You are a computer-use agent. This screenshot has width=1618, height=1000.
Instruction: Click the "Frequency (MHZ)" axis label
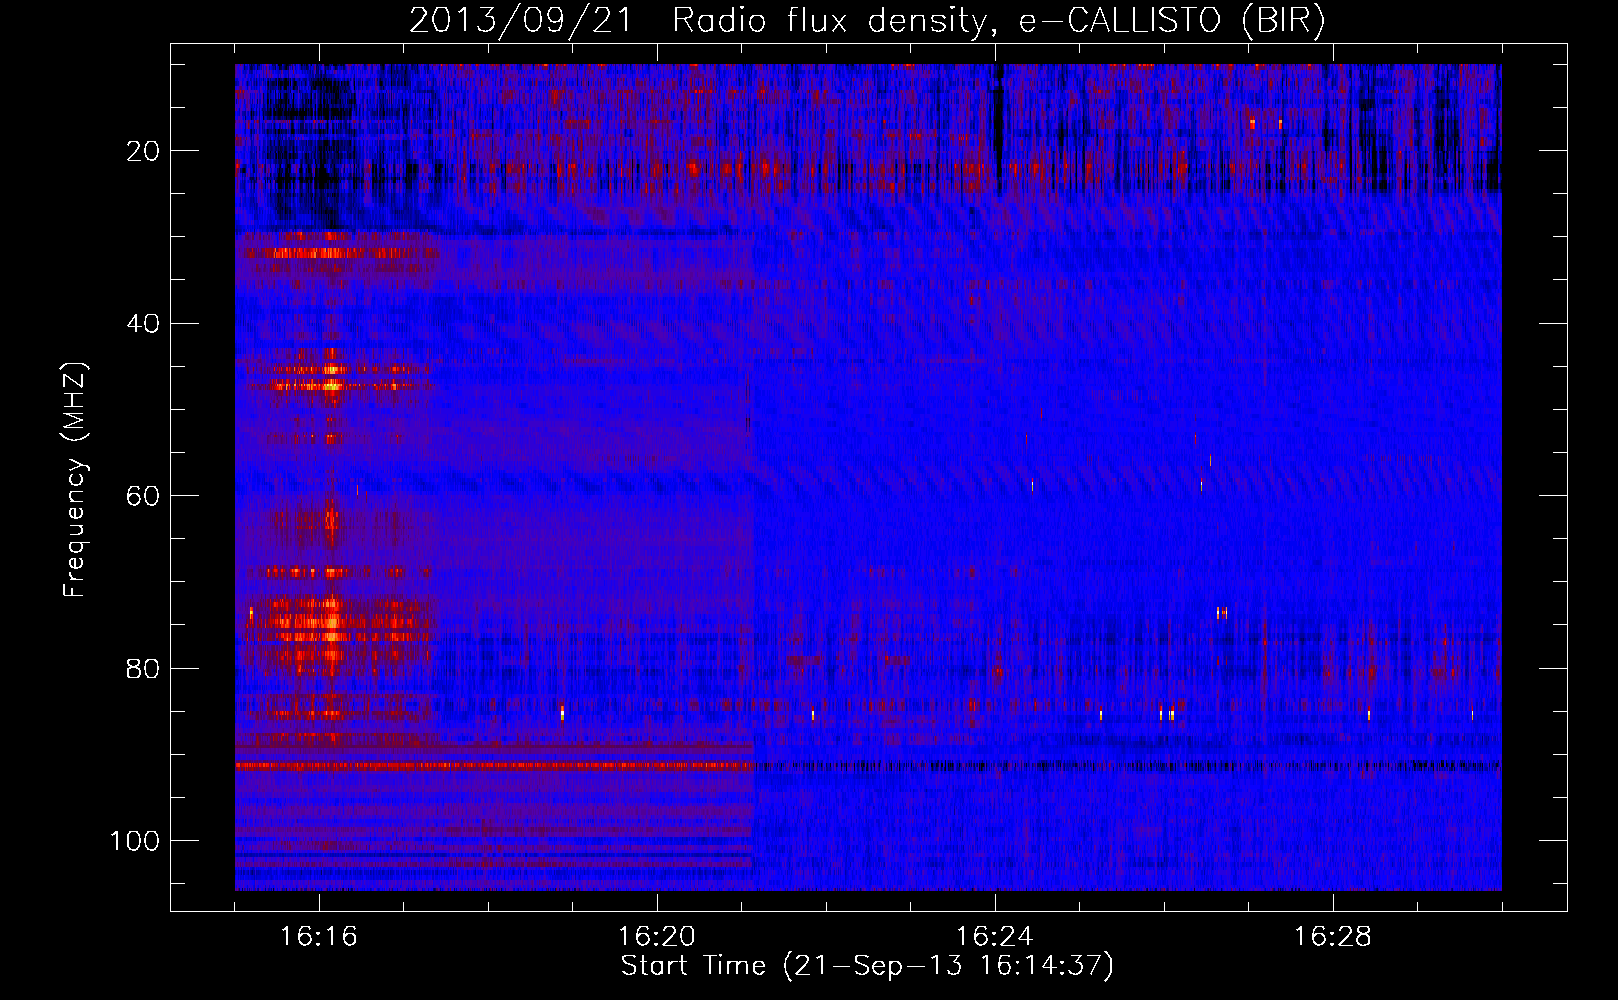[75, 479]
